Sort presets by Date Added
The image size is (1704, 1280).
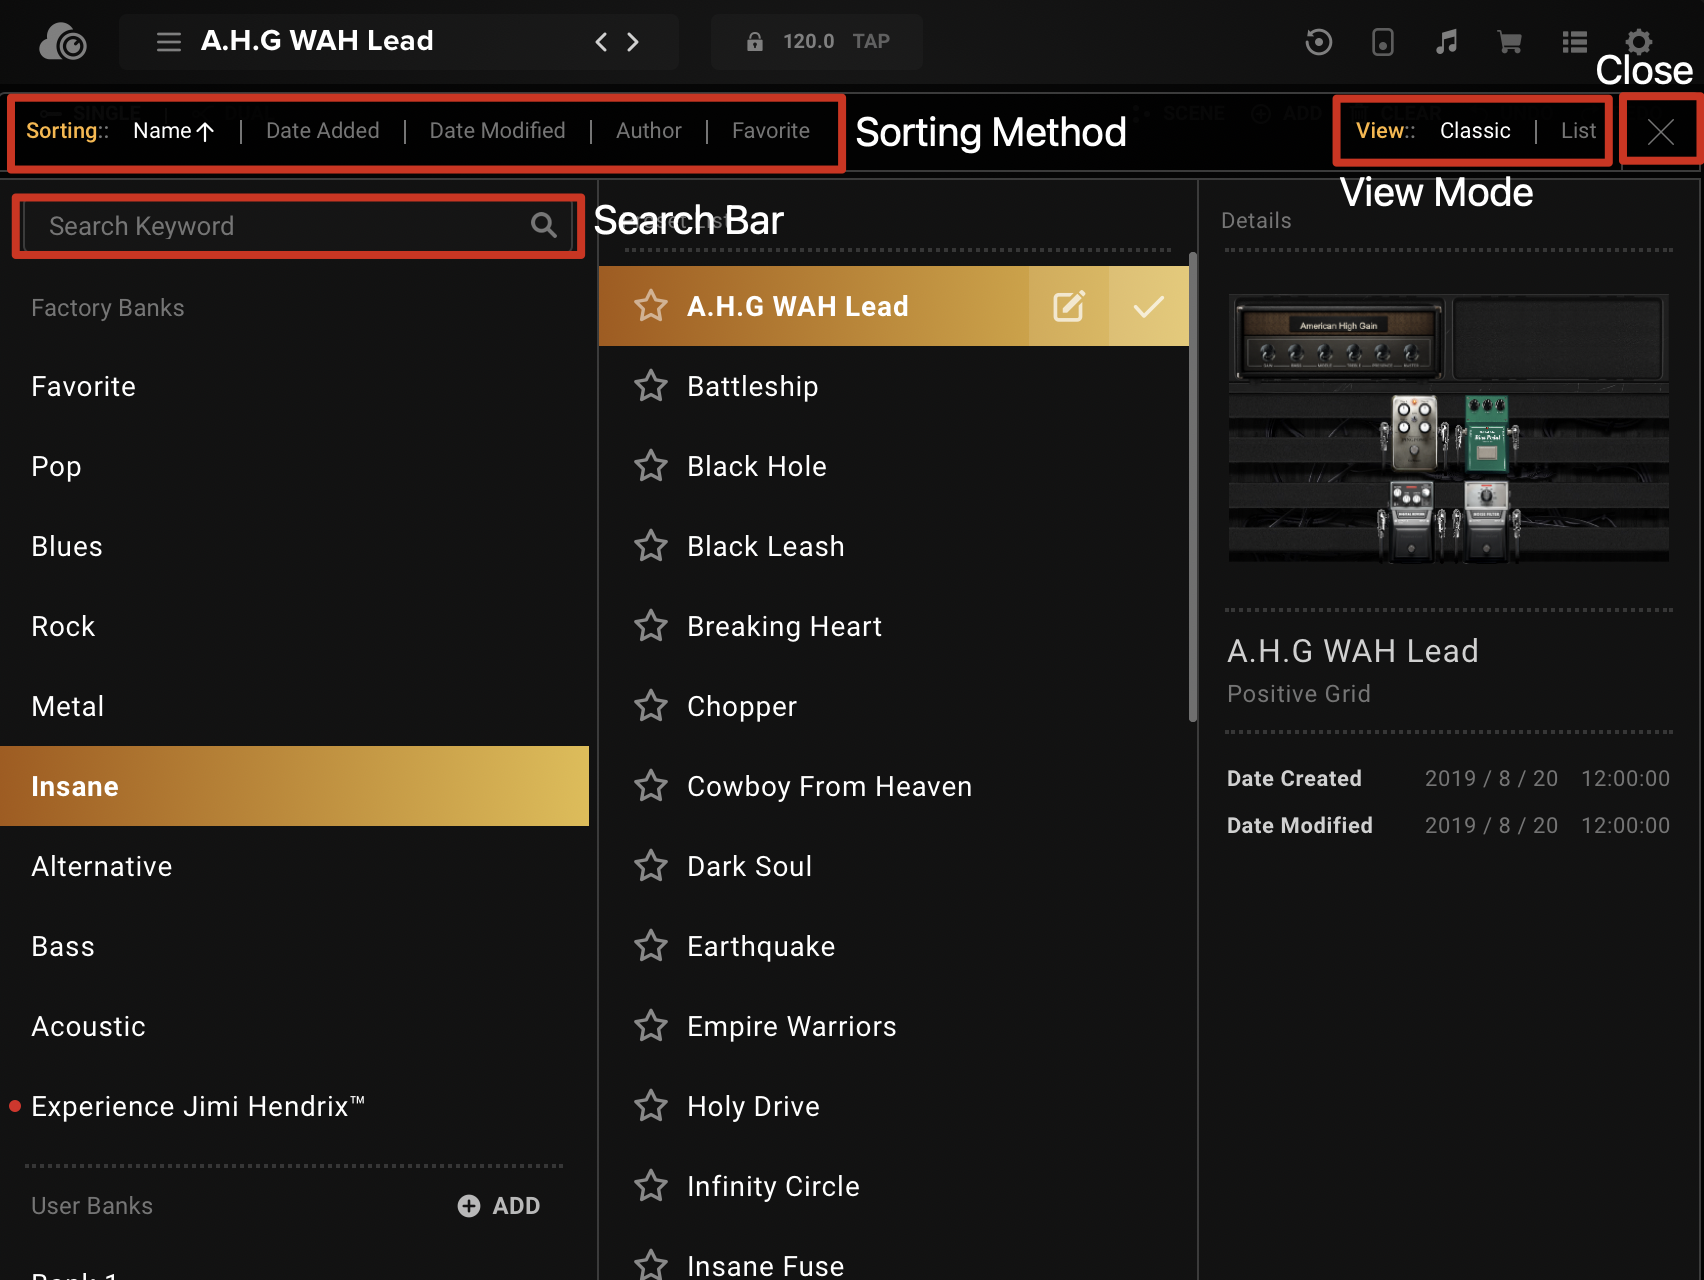tap(323, 131)
